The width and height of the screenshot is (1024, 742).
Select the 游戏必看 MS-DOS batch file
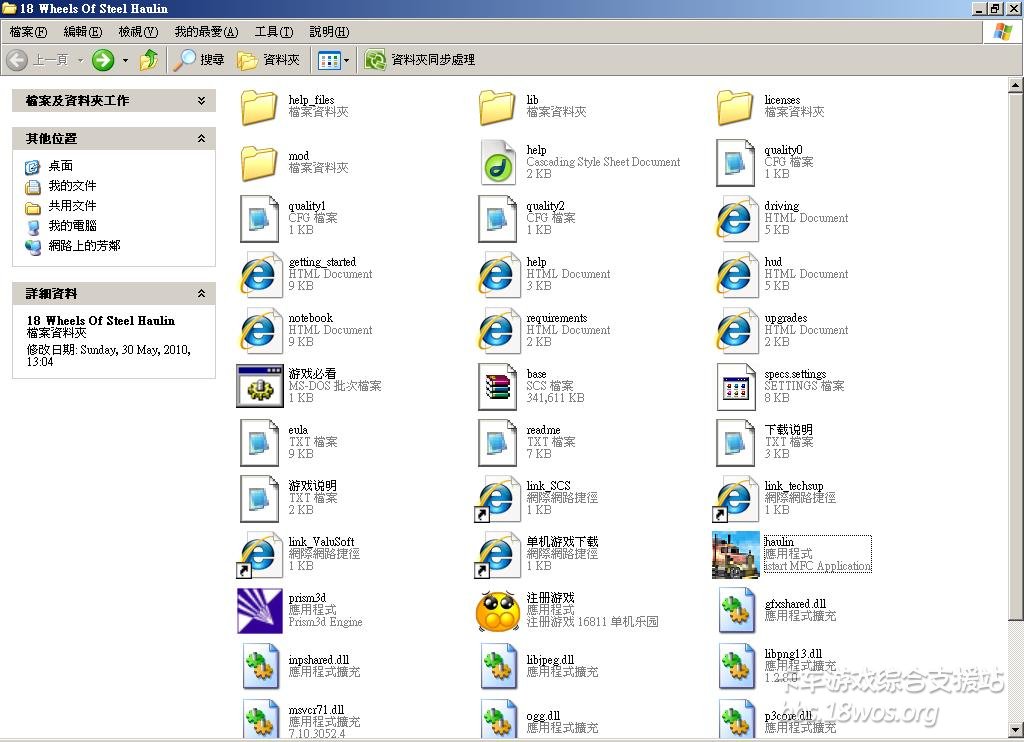pyautogui.click(x=259, y=386)
